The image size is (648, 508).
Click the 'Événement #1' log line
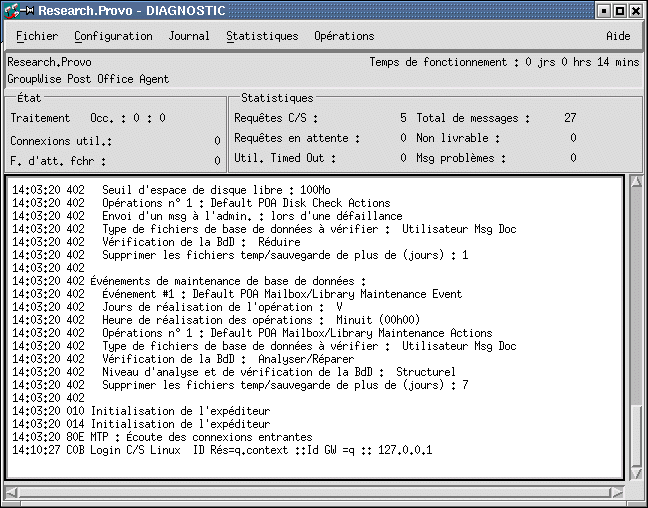coord(237,294)
